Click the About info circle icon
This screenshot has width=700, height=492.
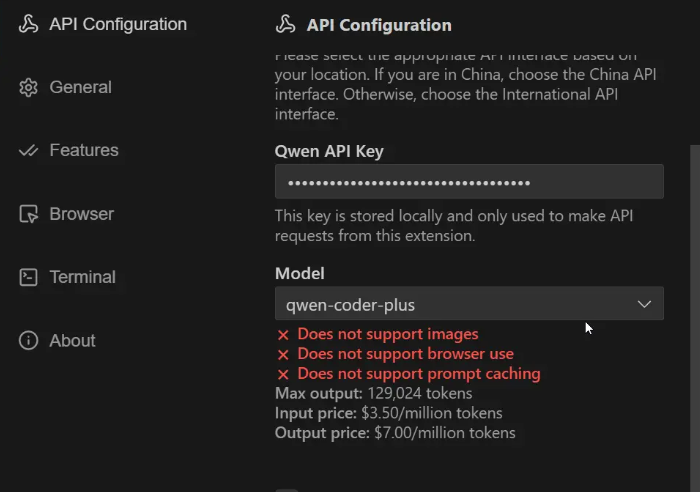[x=29, y=341]
